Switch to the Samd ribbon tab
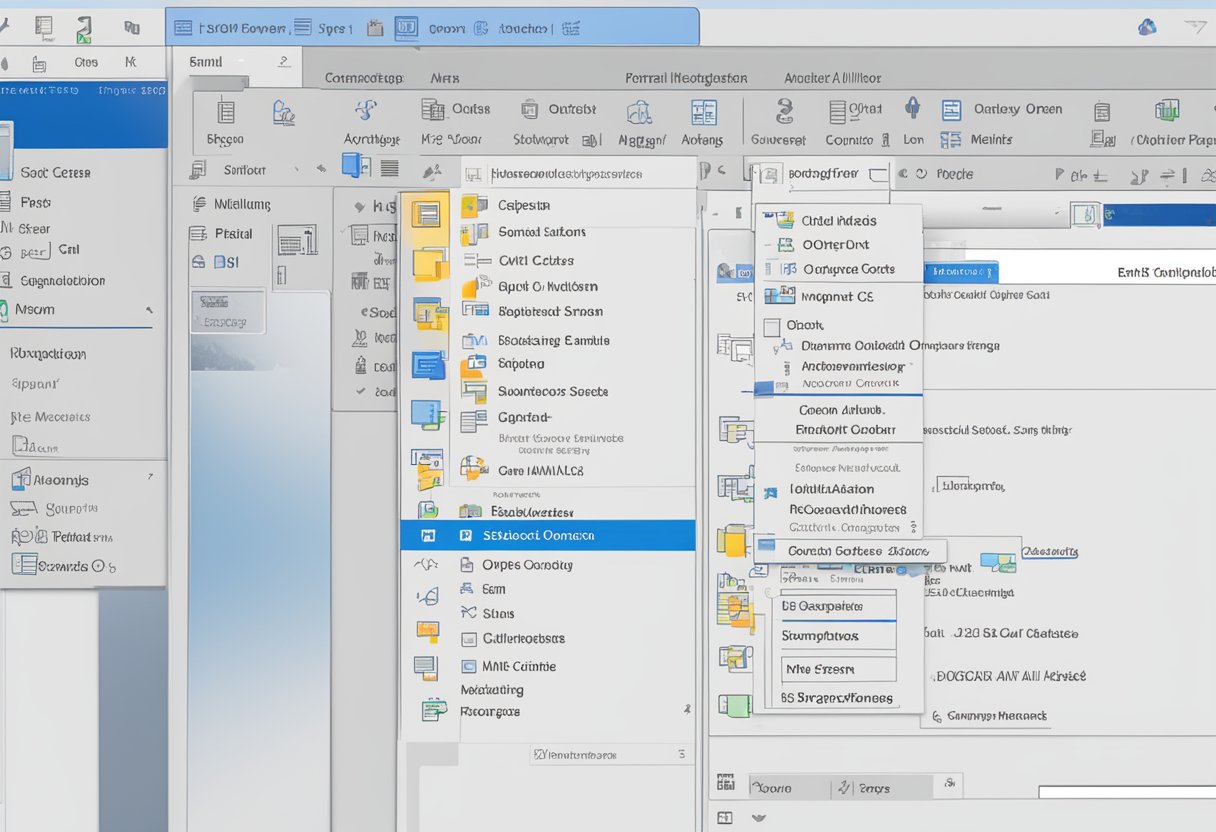The image size is (1216, 832). [207, 61]
